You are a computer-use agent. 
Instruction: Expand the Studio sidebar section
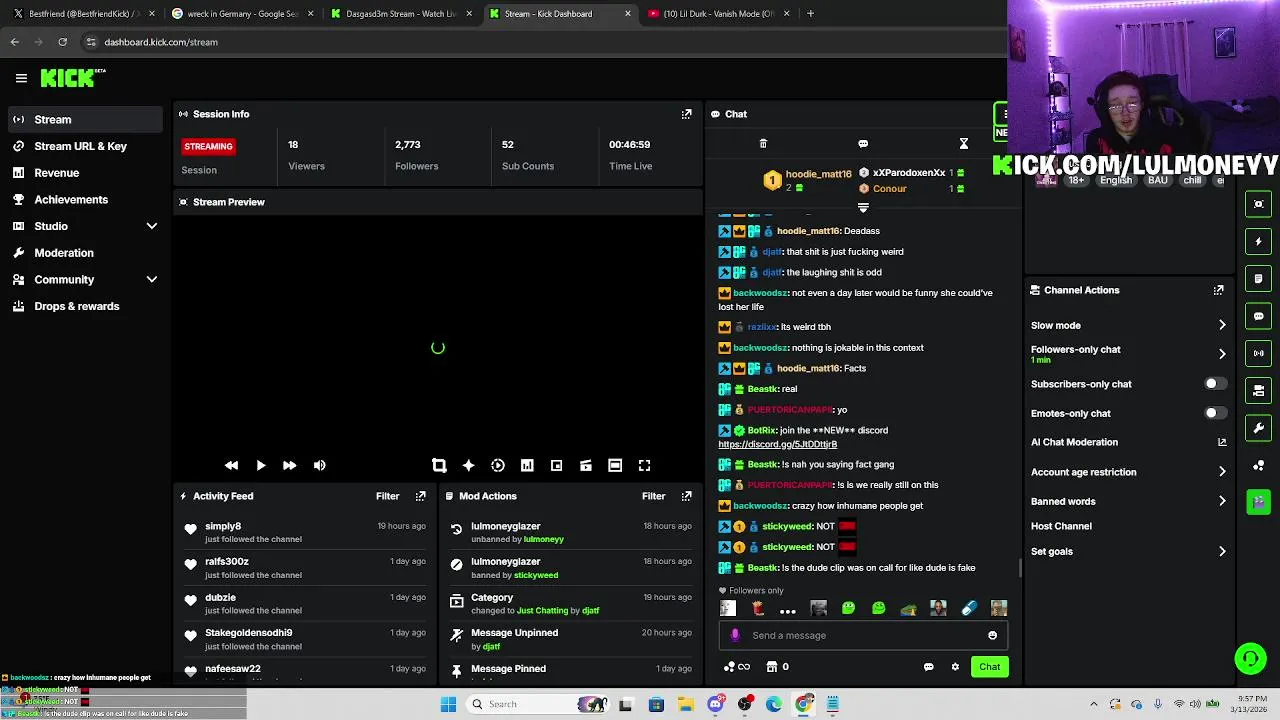pos(152,226)
